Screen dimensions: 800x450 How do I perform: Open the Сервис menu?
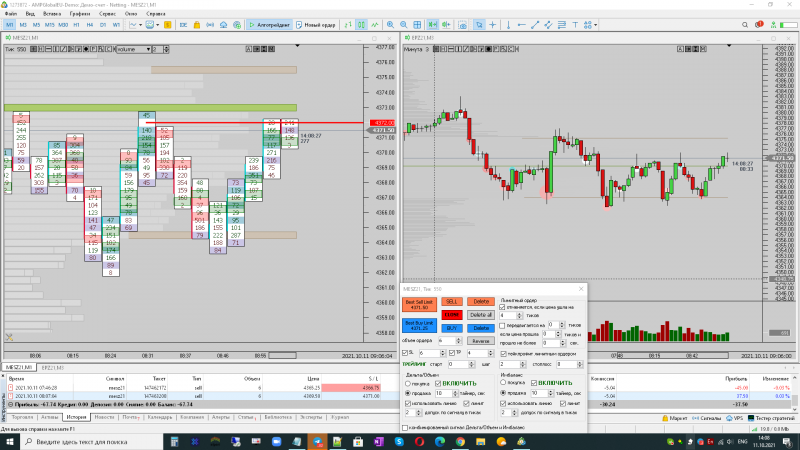(107, 14)
